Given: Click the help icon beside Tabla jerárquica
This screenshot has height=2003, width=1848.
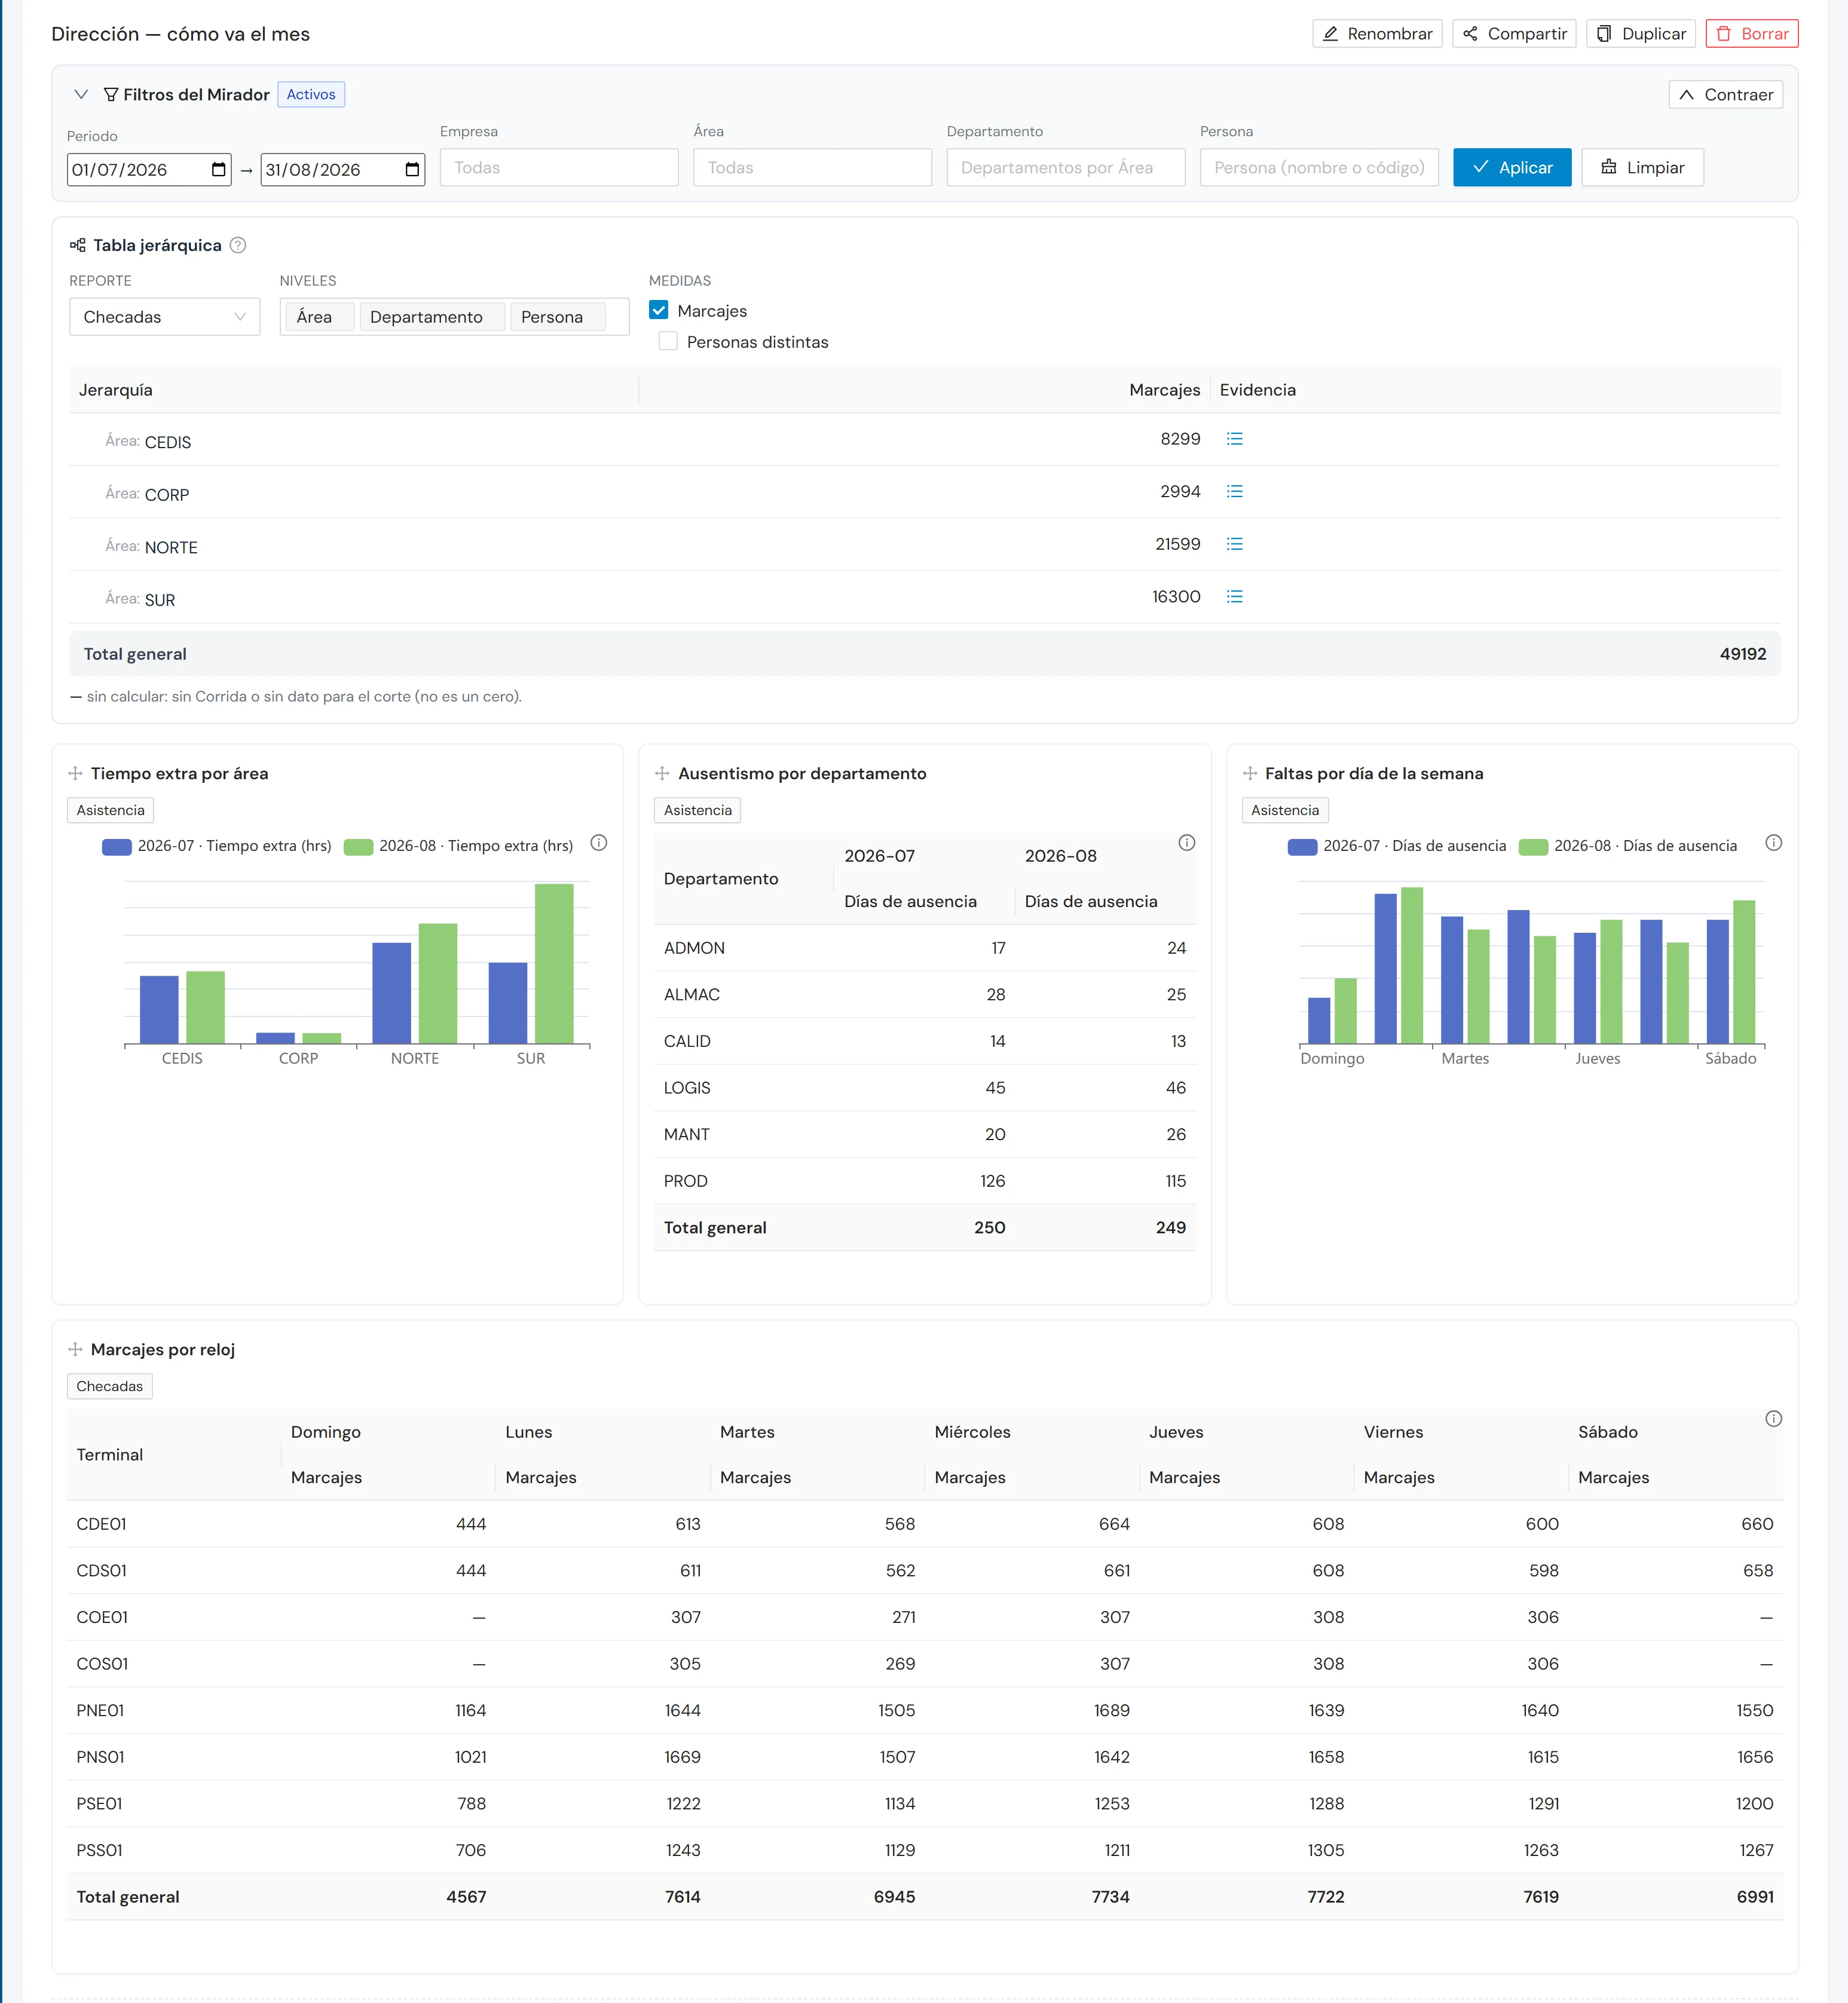Looking at the screenshot, I should tap(238, 245).
